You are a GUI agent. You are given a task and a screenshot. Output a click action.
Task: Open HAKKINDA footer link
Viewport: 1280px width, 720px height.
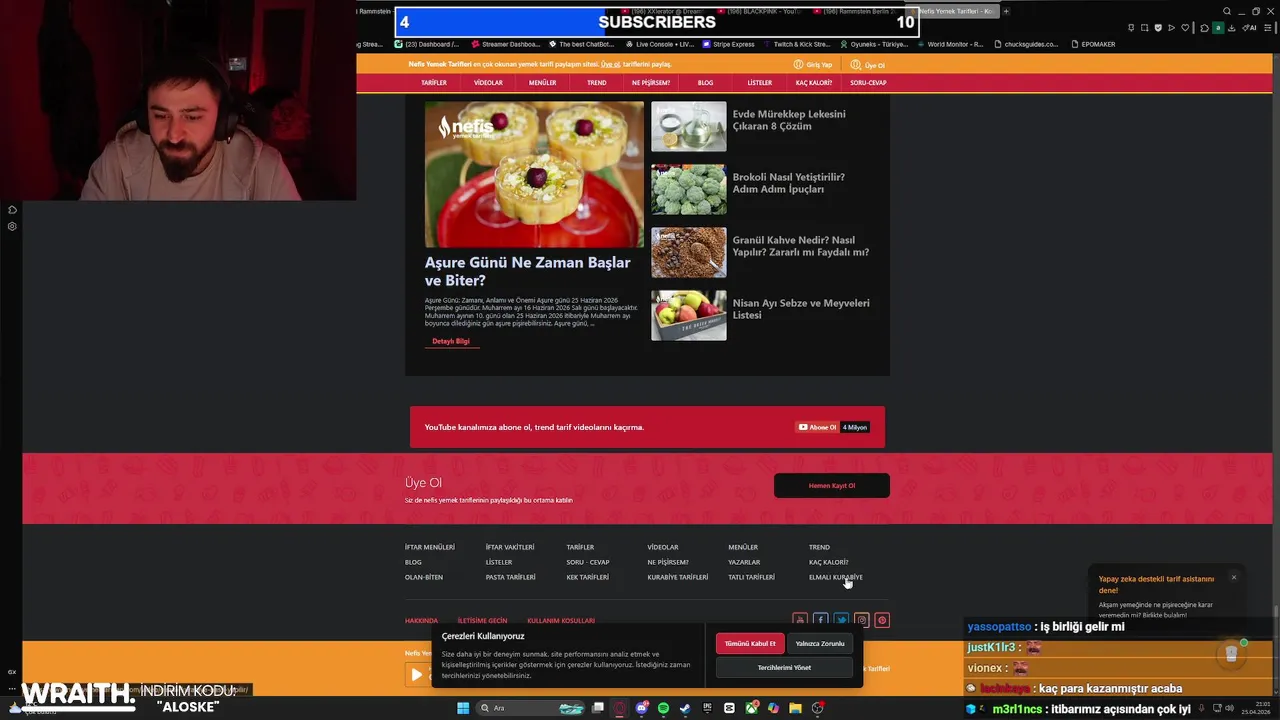click(421, 621)
